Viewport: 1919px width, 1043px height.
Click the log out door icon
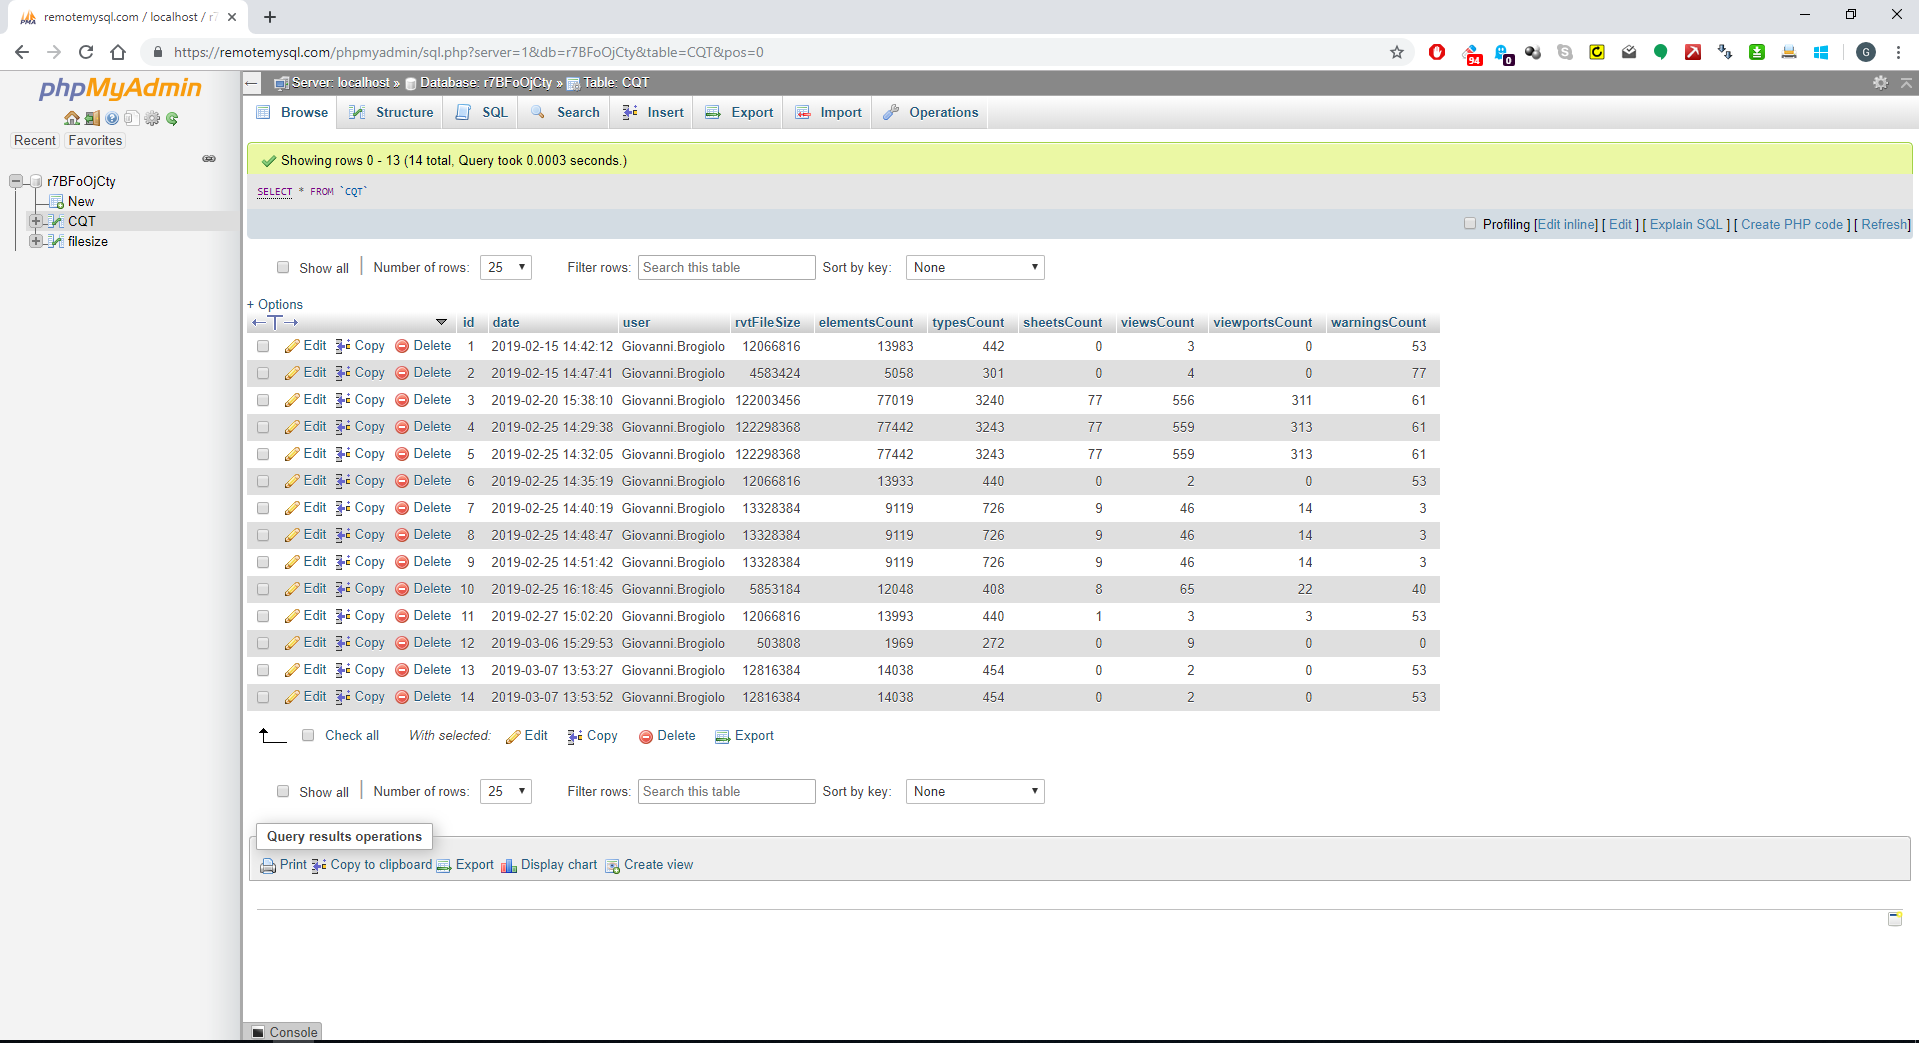coord(92,118)
